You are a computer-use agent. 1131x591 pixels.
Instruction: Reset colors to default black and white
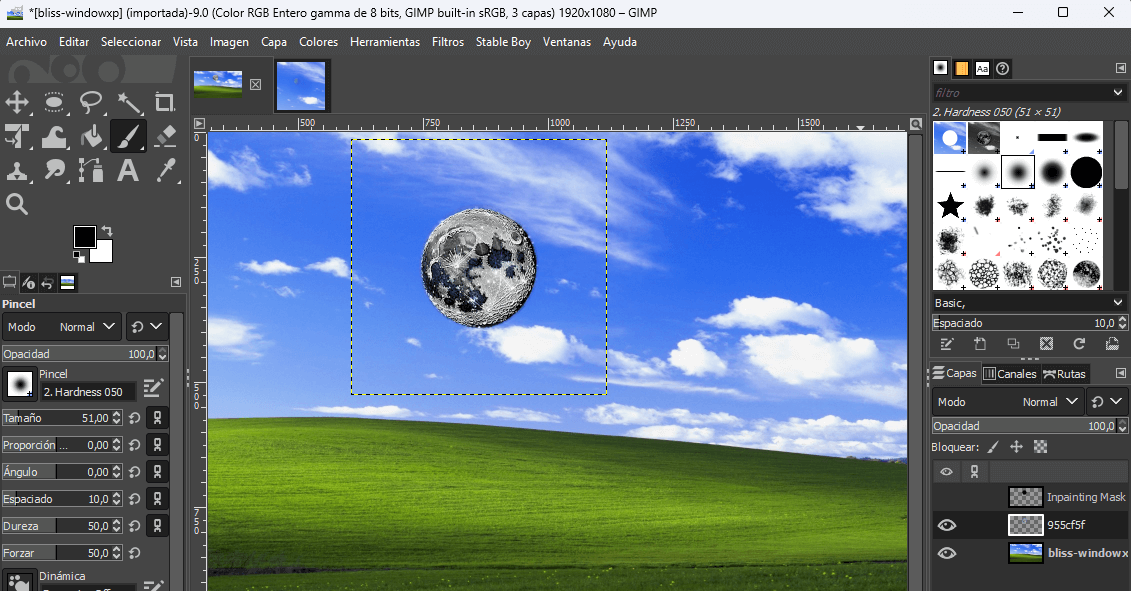(x=78, y=256)
